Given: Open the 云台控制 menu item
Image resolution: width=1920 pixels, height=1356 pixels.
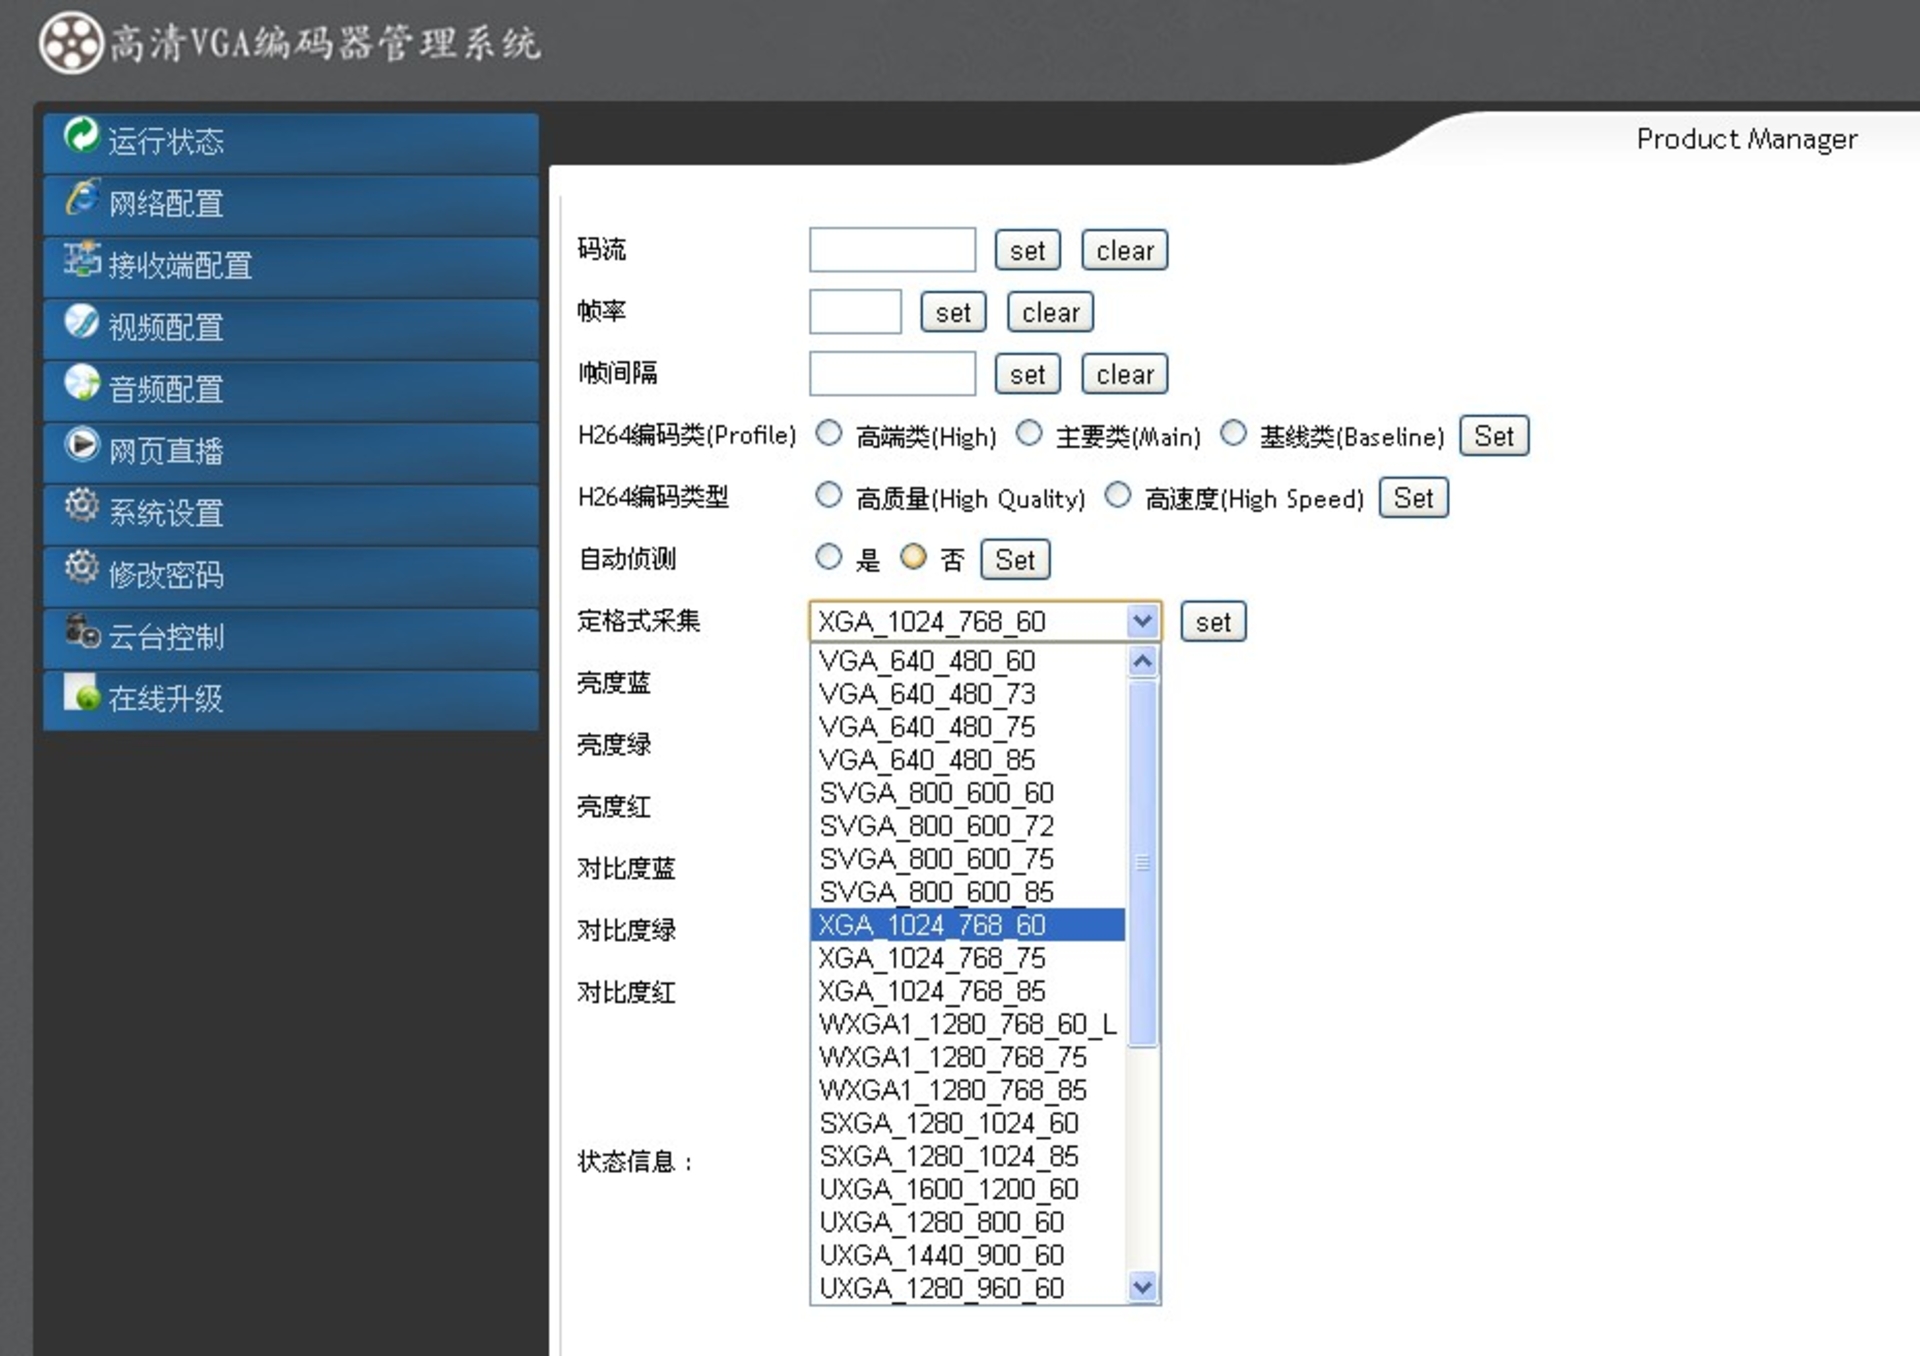Looking at the screenshot, I should click(291, 638).
